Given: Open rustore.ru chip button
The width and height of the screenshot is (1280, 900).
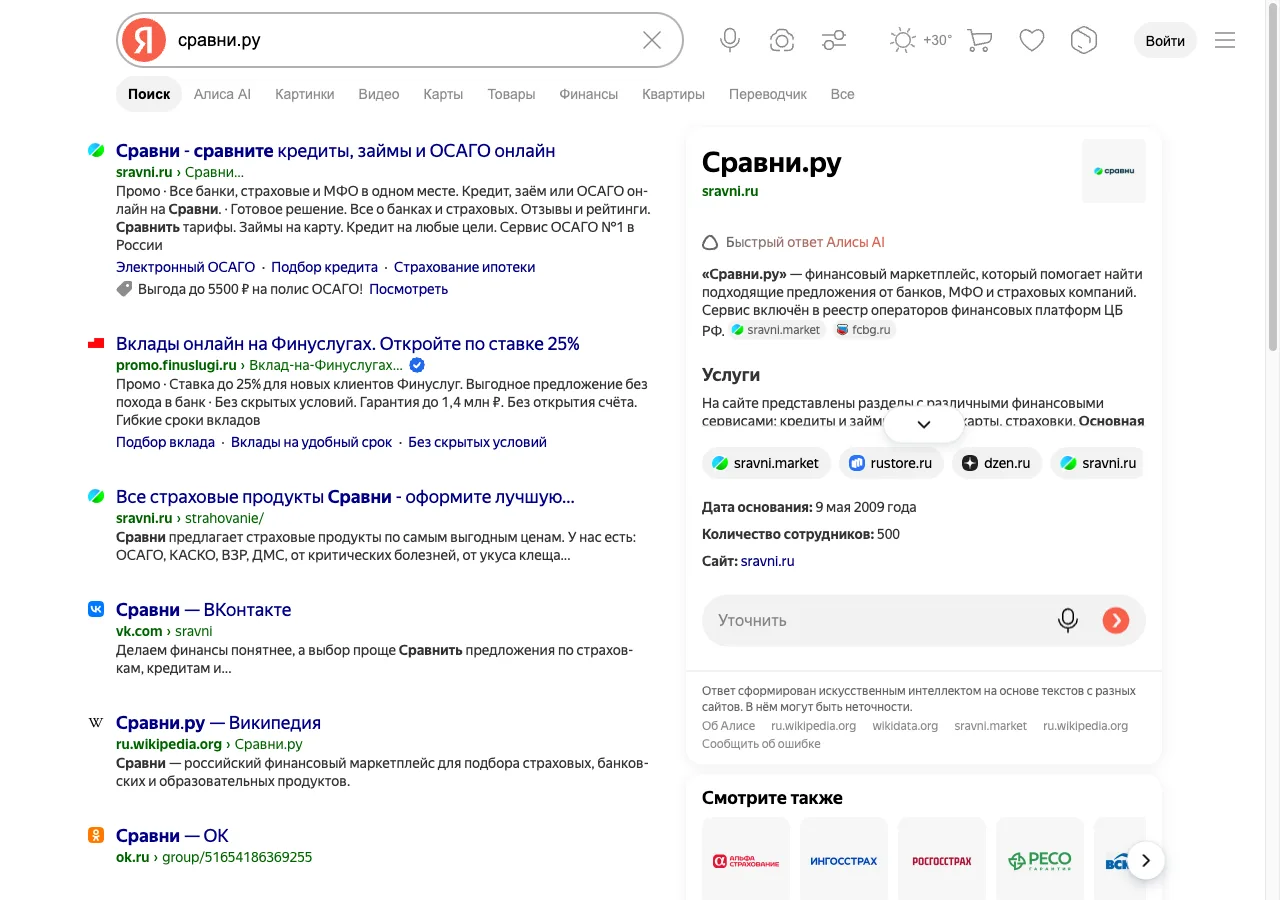Looking at the screenshot, I should click(x=891, y=463).
